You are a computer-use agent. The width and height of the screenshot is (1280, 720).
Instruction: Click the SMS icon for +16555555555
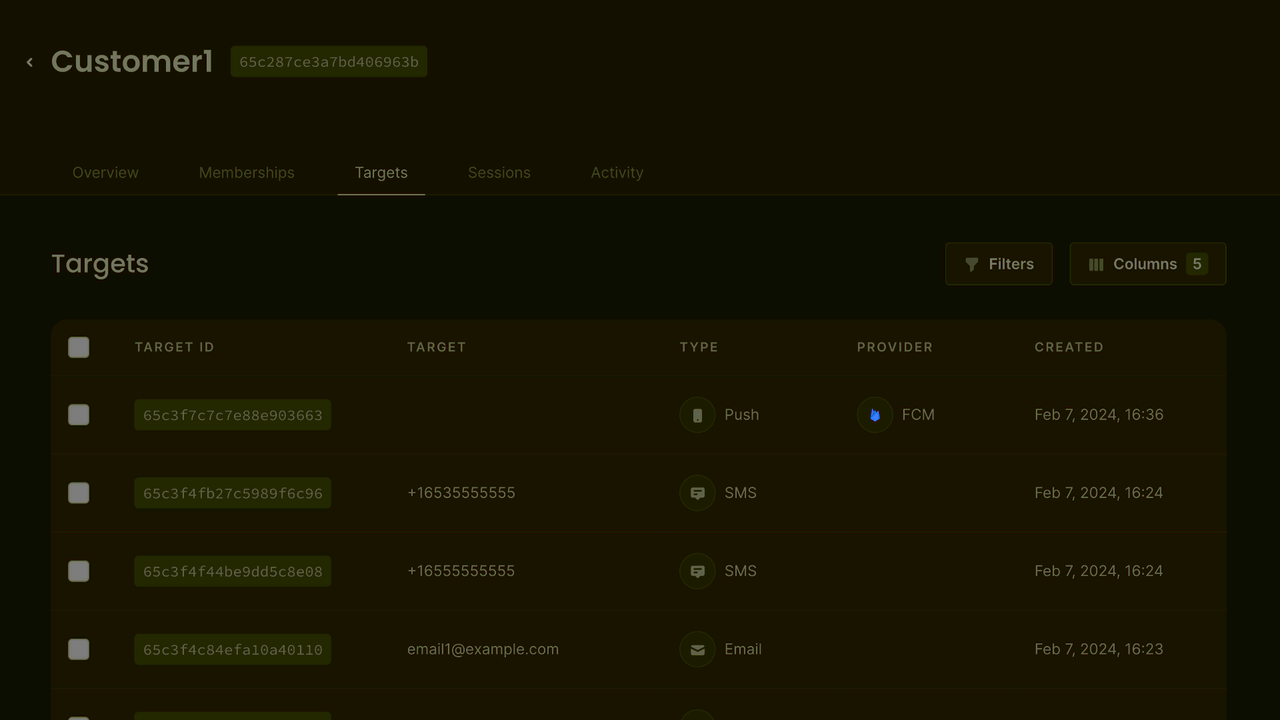click(697, 571)
